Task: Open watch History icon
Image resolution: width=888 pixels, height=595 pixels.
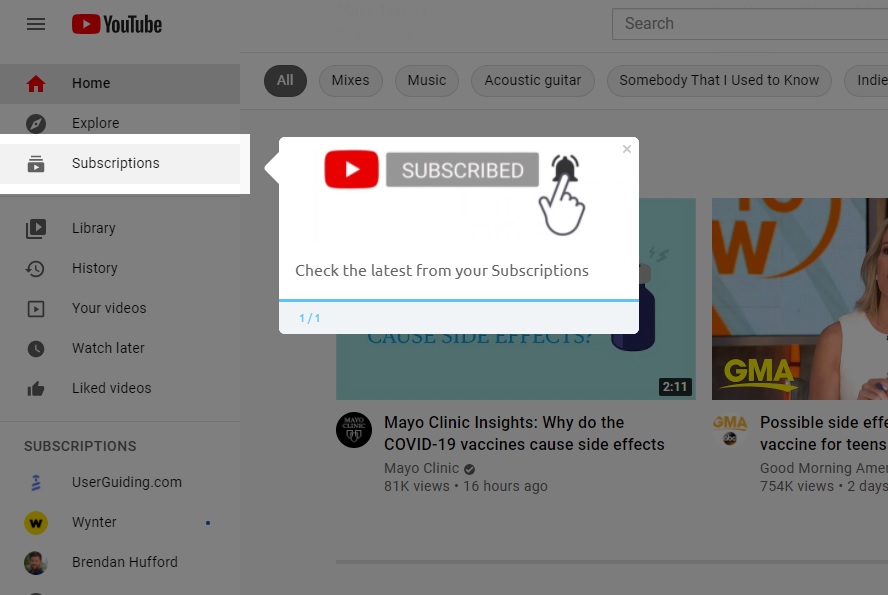Action: click(x=36, y=268)
